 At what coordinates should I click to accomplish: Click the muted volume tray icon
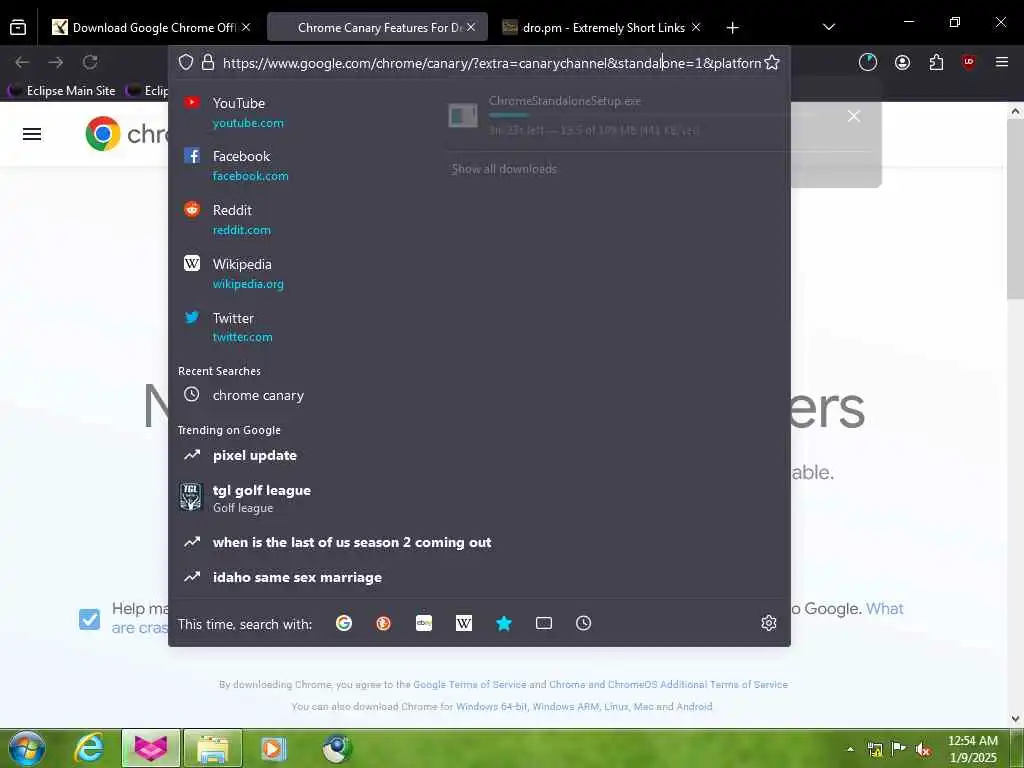tap(923, 750)
